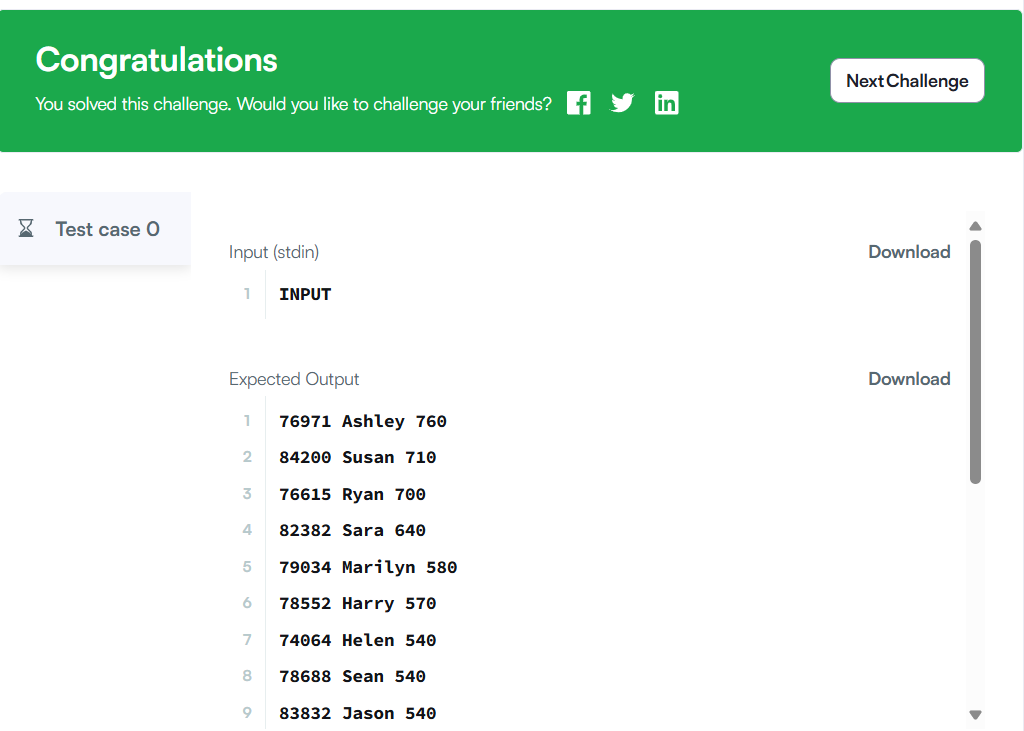Click output line 79034 Marilyn 580

[x=368, y=567]
